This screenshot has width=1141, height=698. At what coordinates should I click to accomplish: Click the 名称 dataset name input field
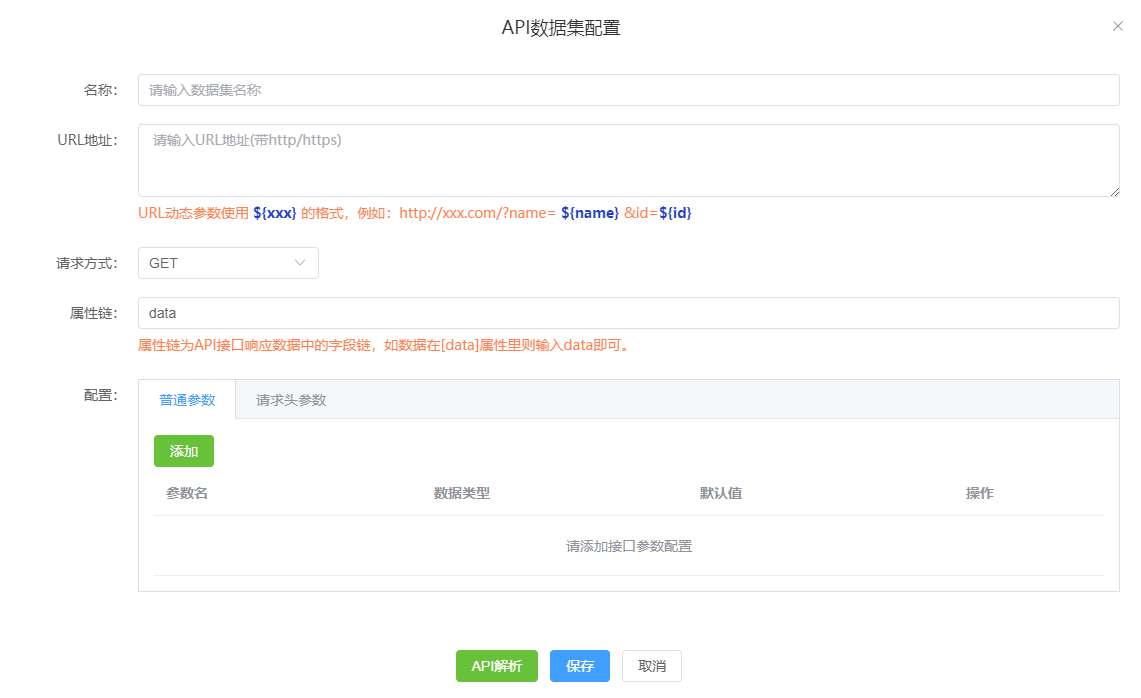pyautogui.click(x=628, y=90)
